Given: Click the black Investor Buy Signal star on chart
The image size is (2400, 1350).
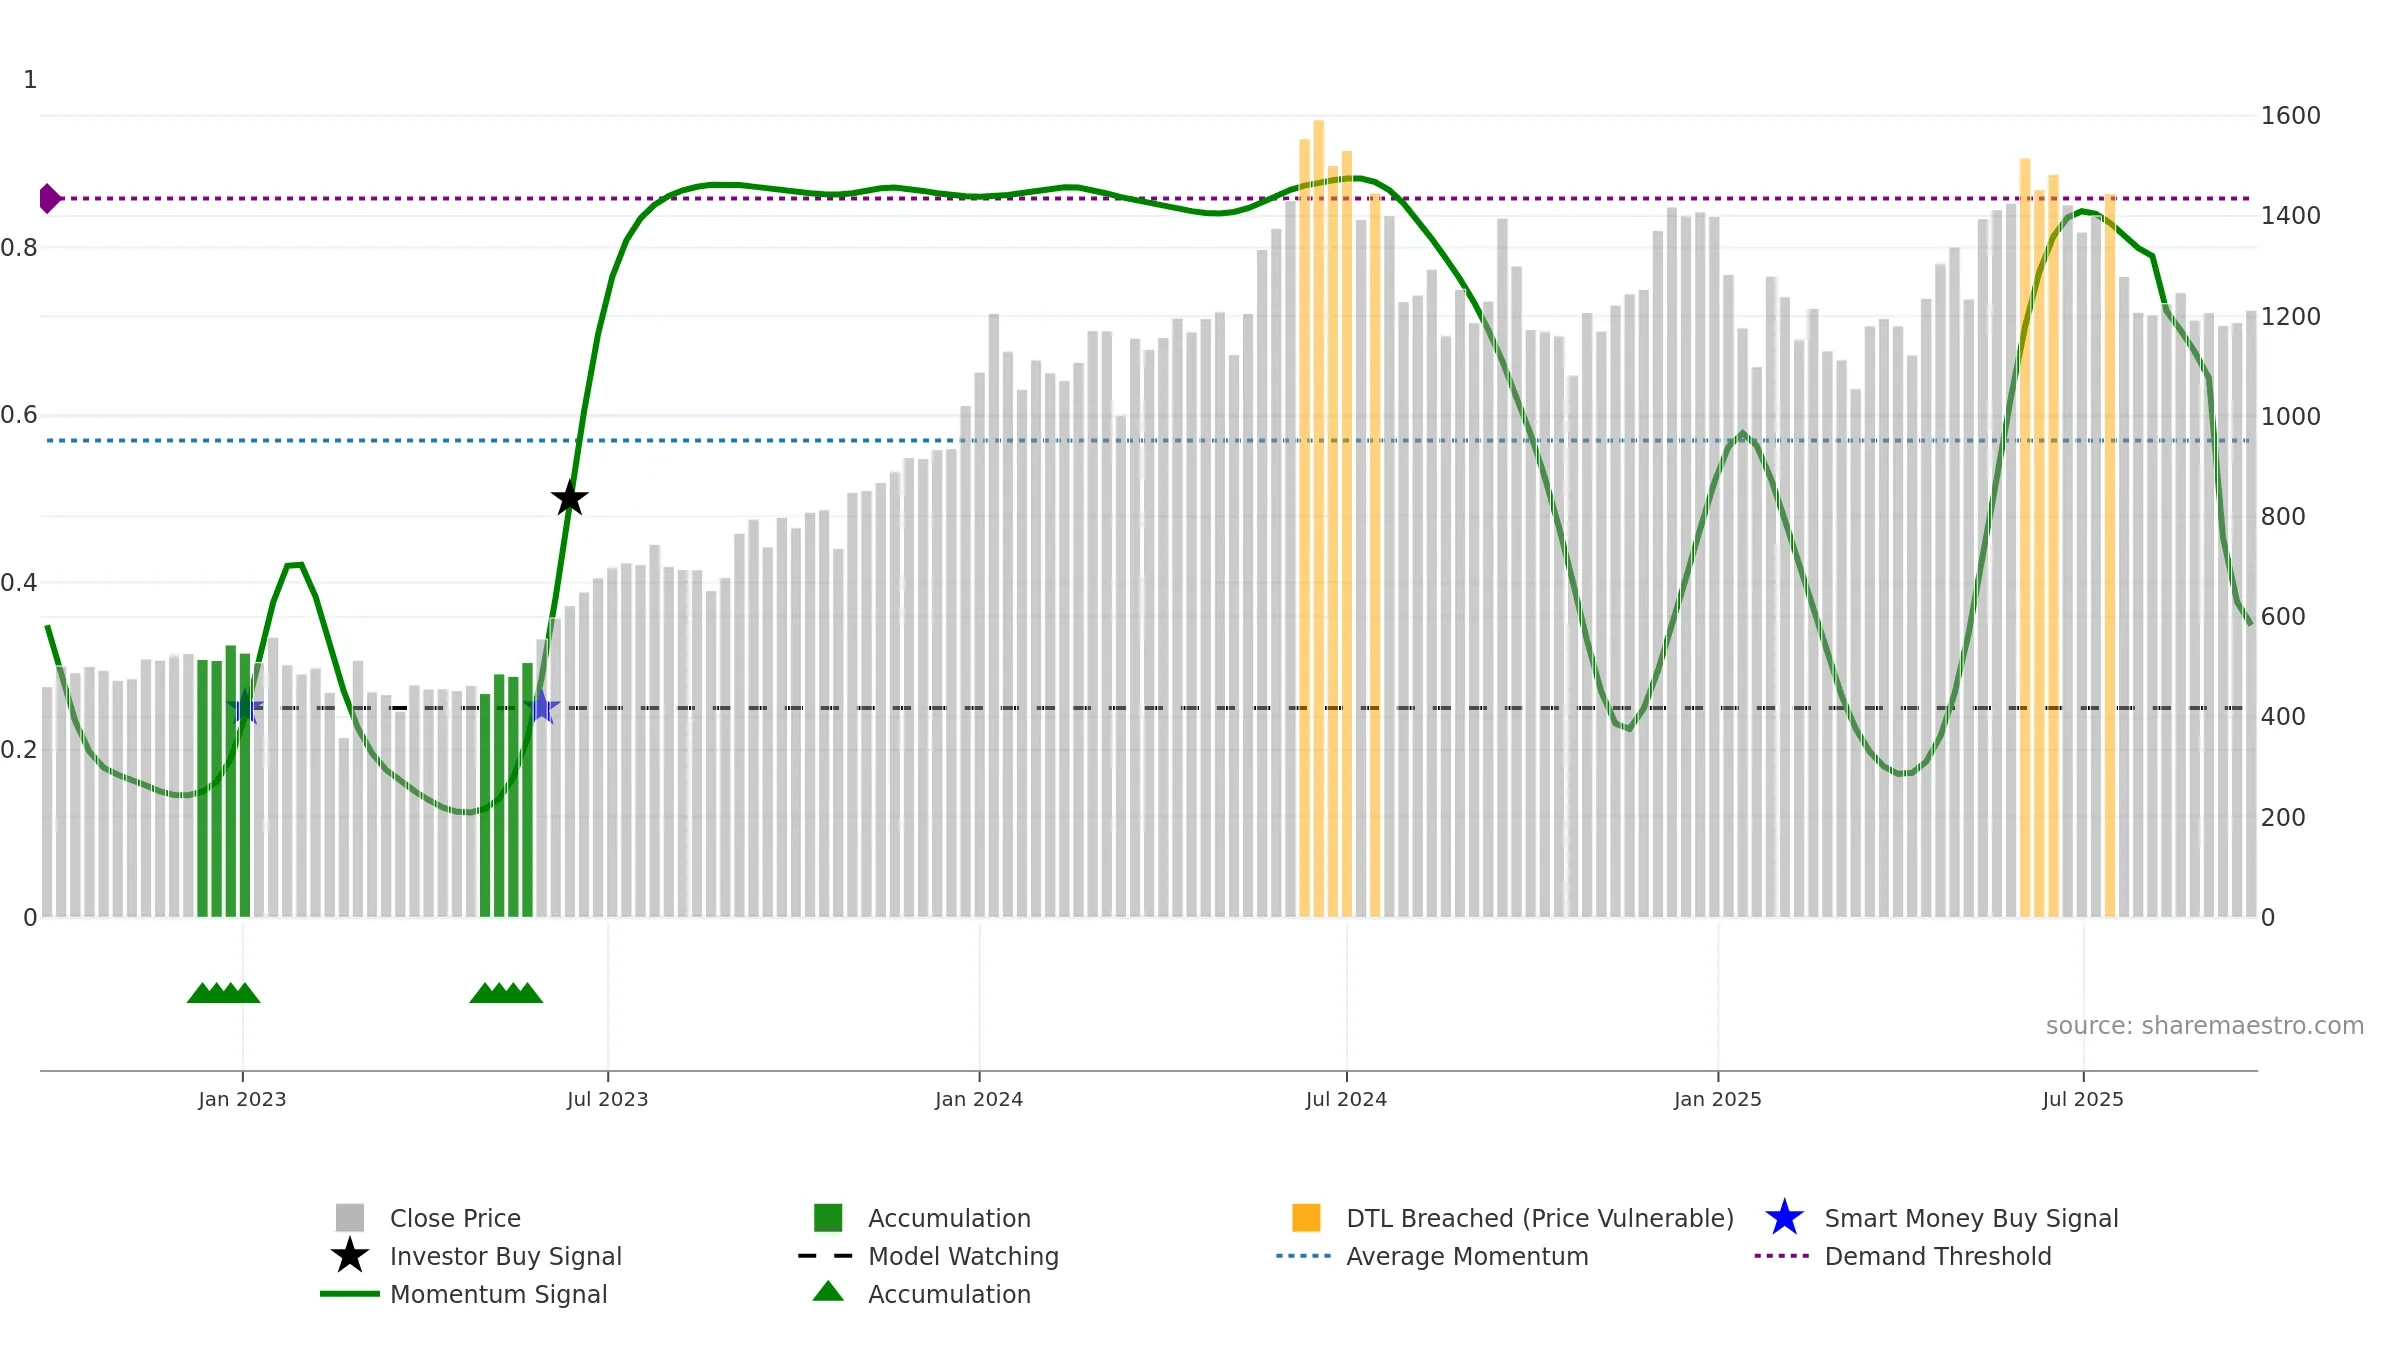Looking at the screenshot, I should 570,498.
